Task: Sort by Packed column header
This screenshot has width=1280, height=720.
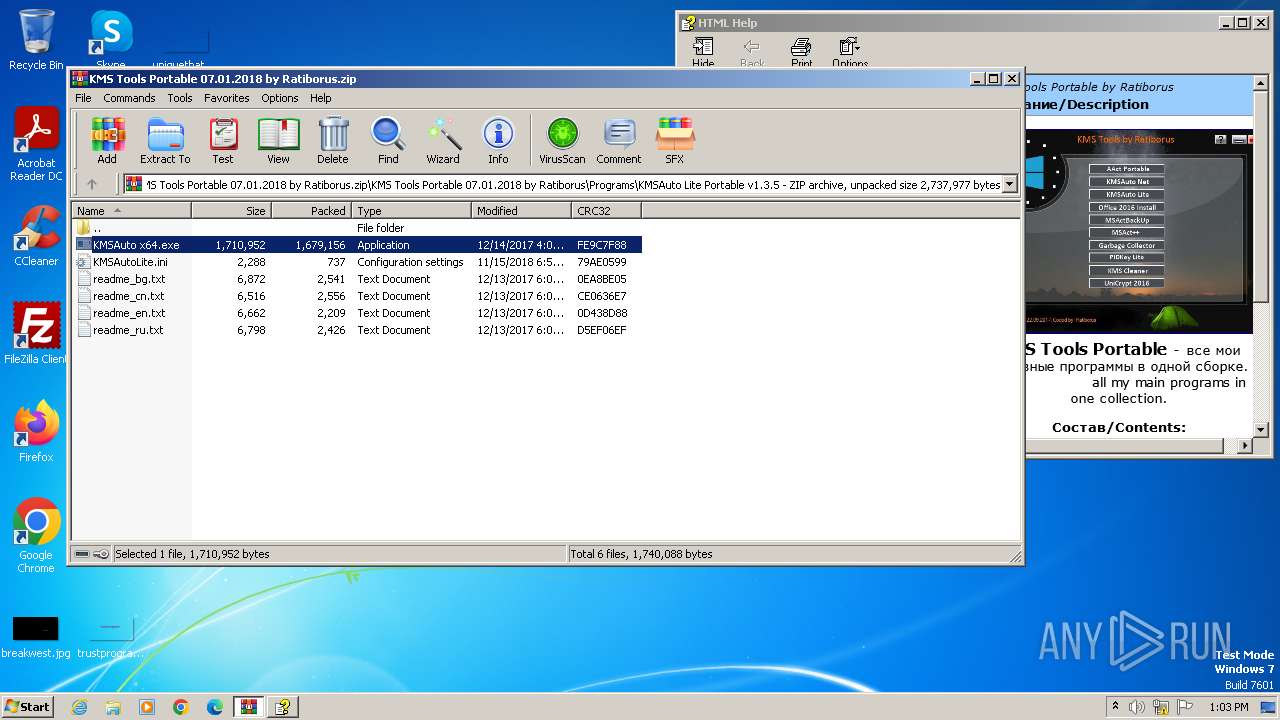Action: pos(311,211)
